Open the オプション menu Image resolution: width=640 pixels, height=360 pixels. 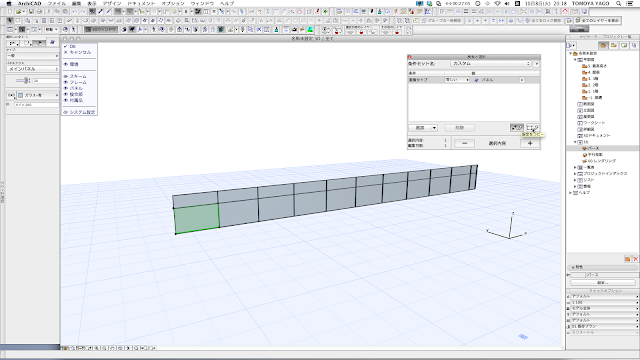173,3
